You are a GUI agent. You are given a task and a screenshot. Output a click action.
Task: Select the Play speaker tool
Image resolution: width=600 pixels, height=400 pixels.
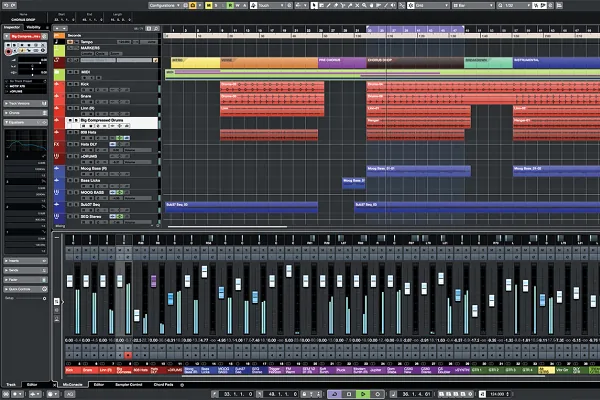393,5
